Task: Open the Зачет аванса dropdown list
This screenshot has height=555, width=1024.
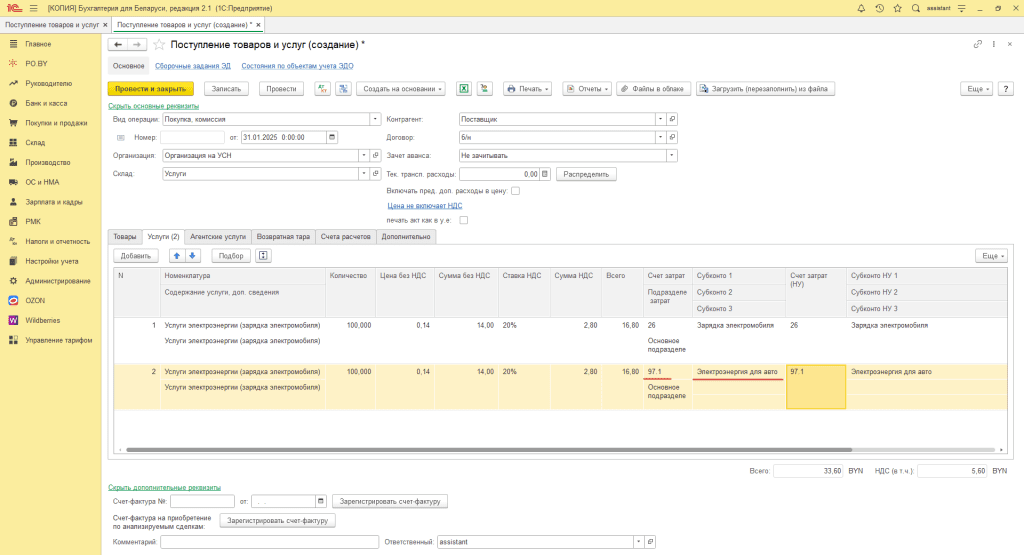Action: 672,155
